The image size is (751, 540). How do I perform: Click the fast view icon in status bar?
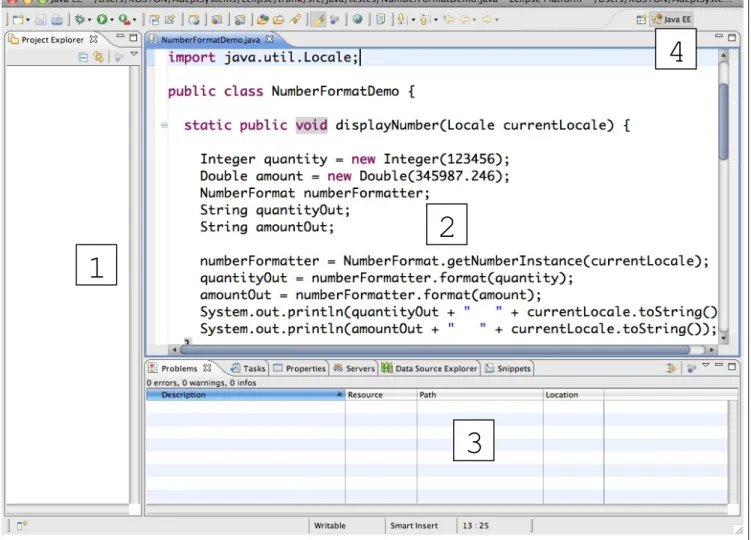(x=22, y=526)
